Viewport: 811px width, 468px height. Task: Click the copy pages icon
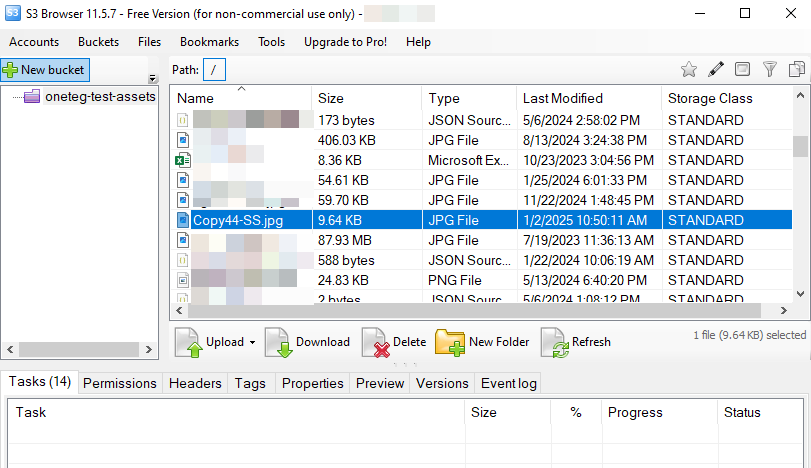click(796, 69)
